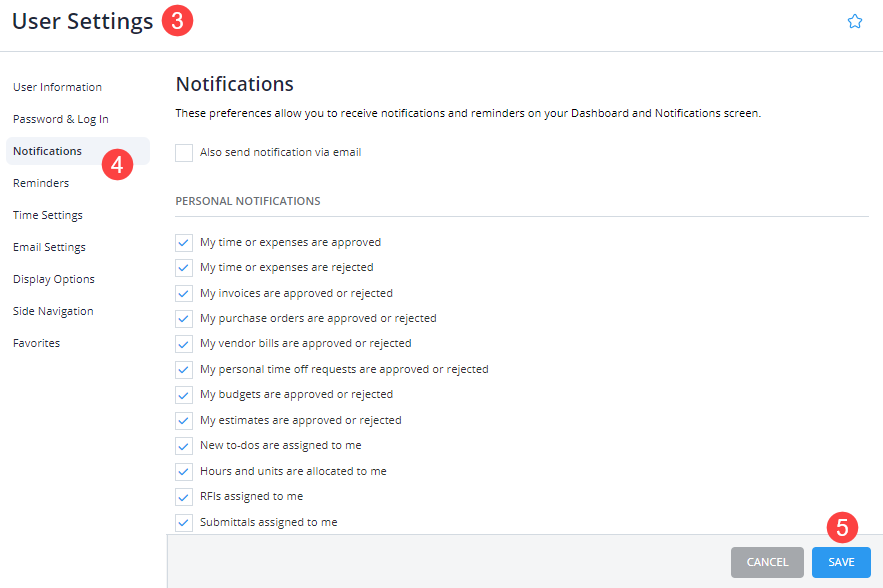Disable my budgets are approved or rejected
Screen dimensions: 883x588
click(183, 394)
